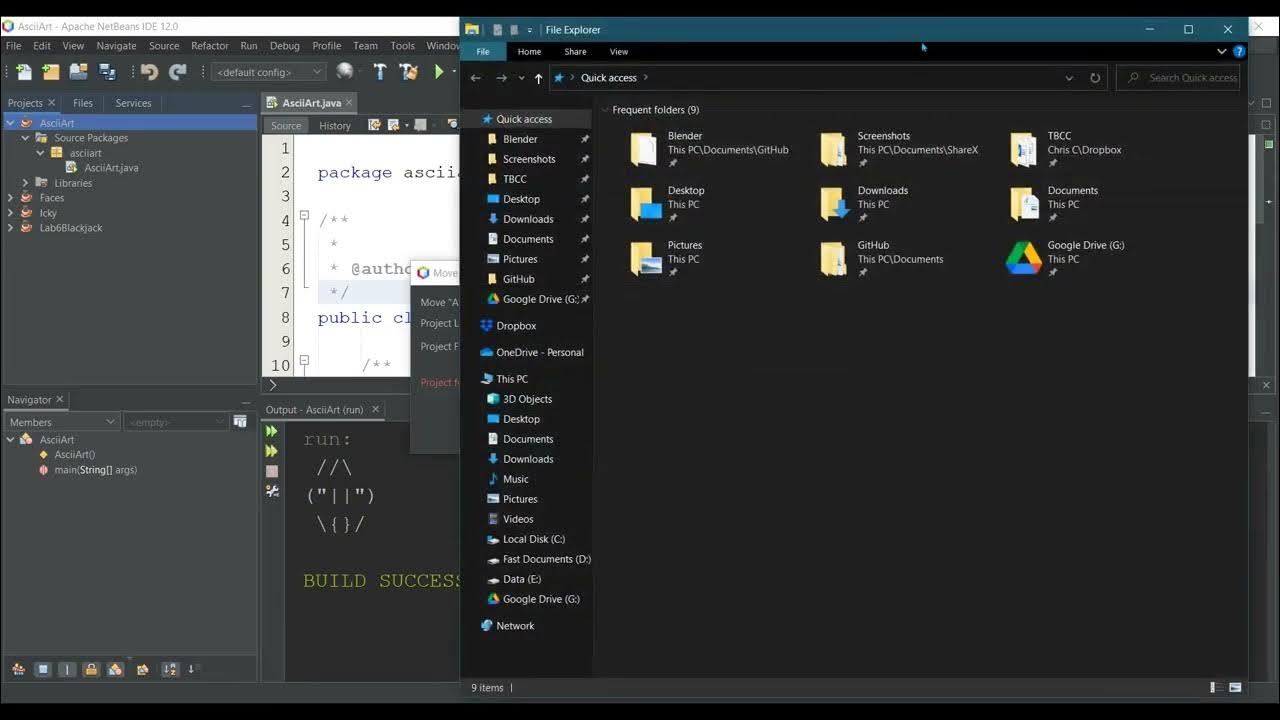Toggle Show Static Members filter in Navigator
Viewport: 1280px width, 720px height.
coord(67,669)
